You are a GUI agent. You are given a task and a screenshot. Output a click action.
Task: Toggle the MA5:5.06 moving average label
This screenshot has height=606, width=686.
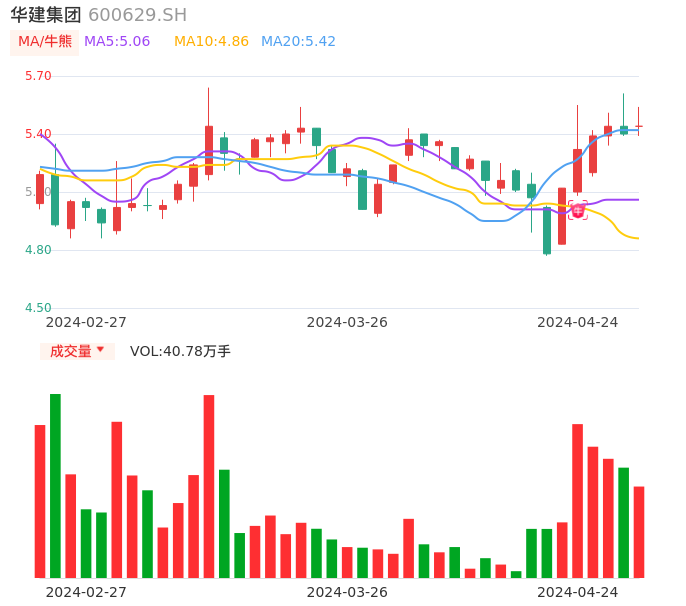tap(117, 42)
